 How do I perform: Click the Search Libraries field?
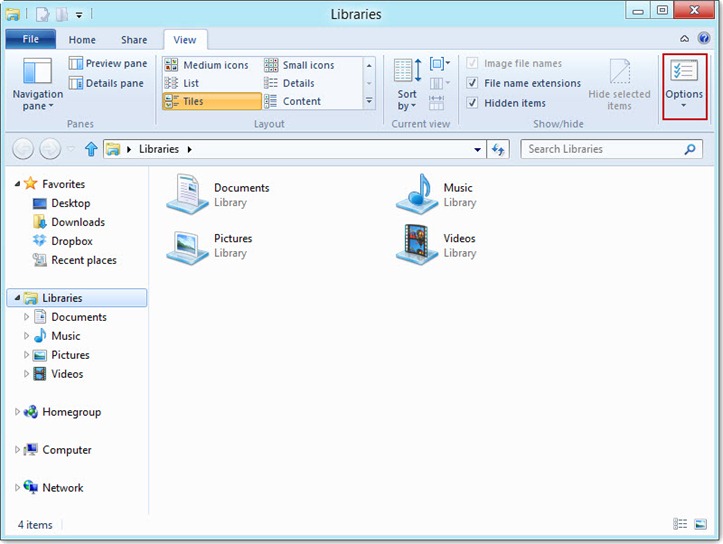coord(603,149)
